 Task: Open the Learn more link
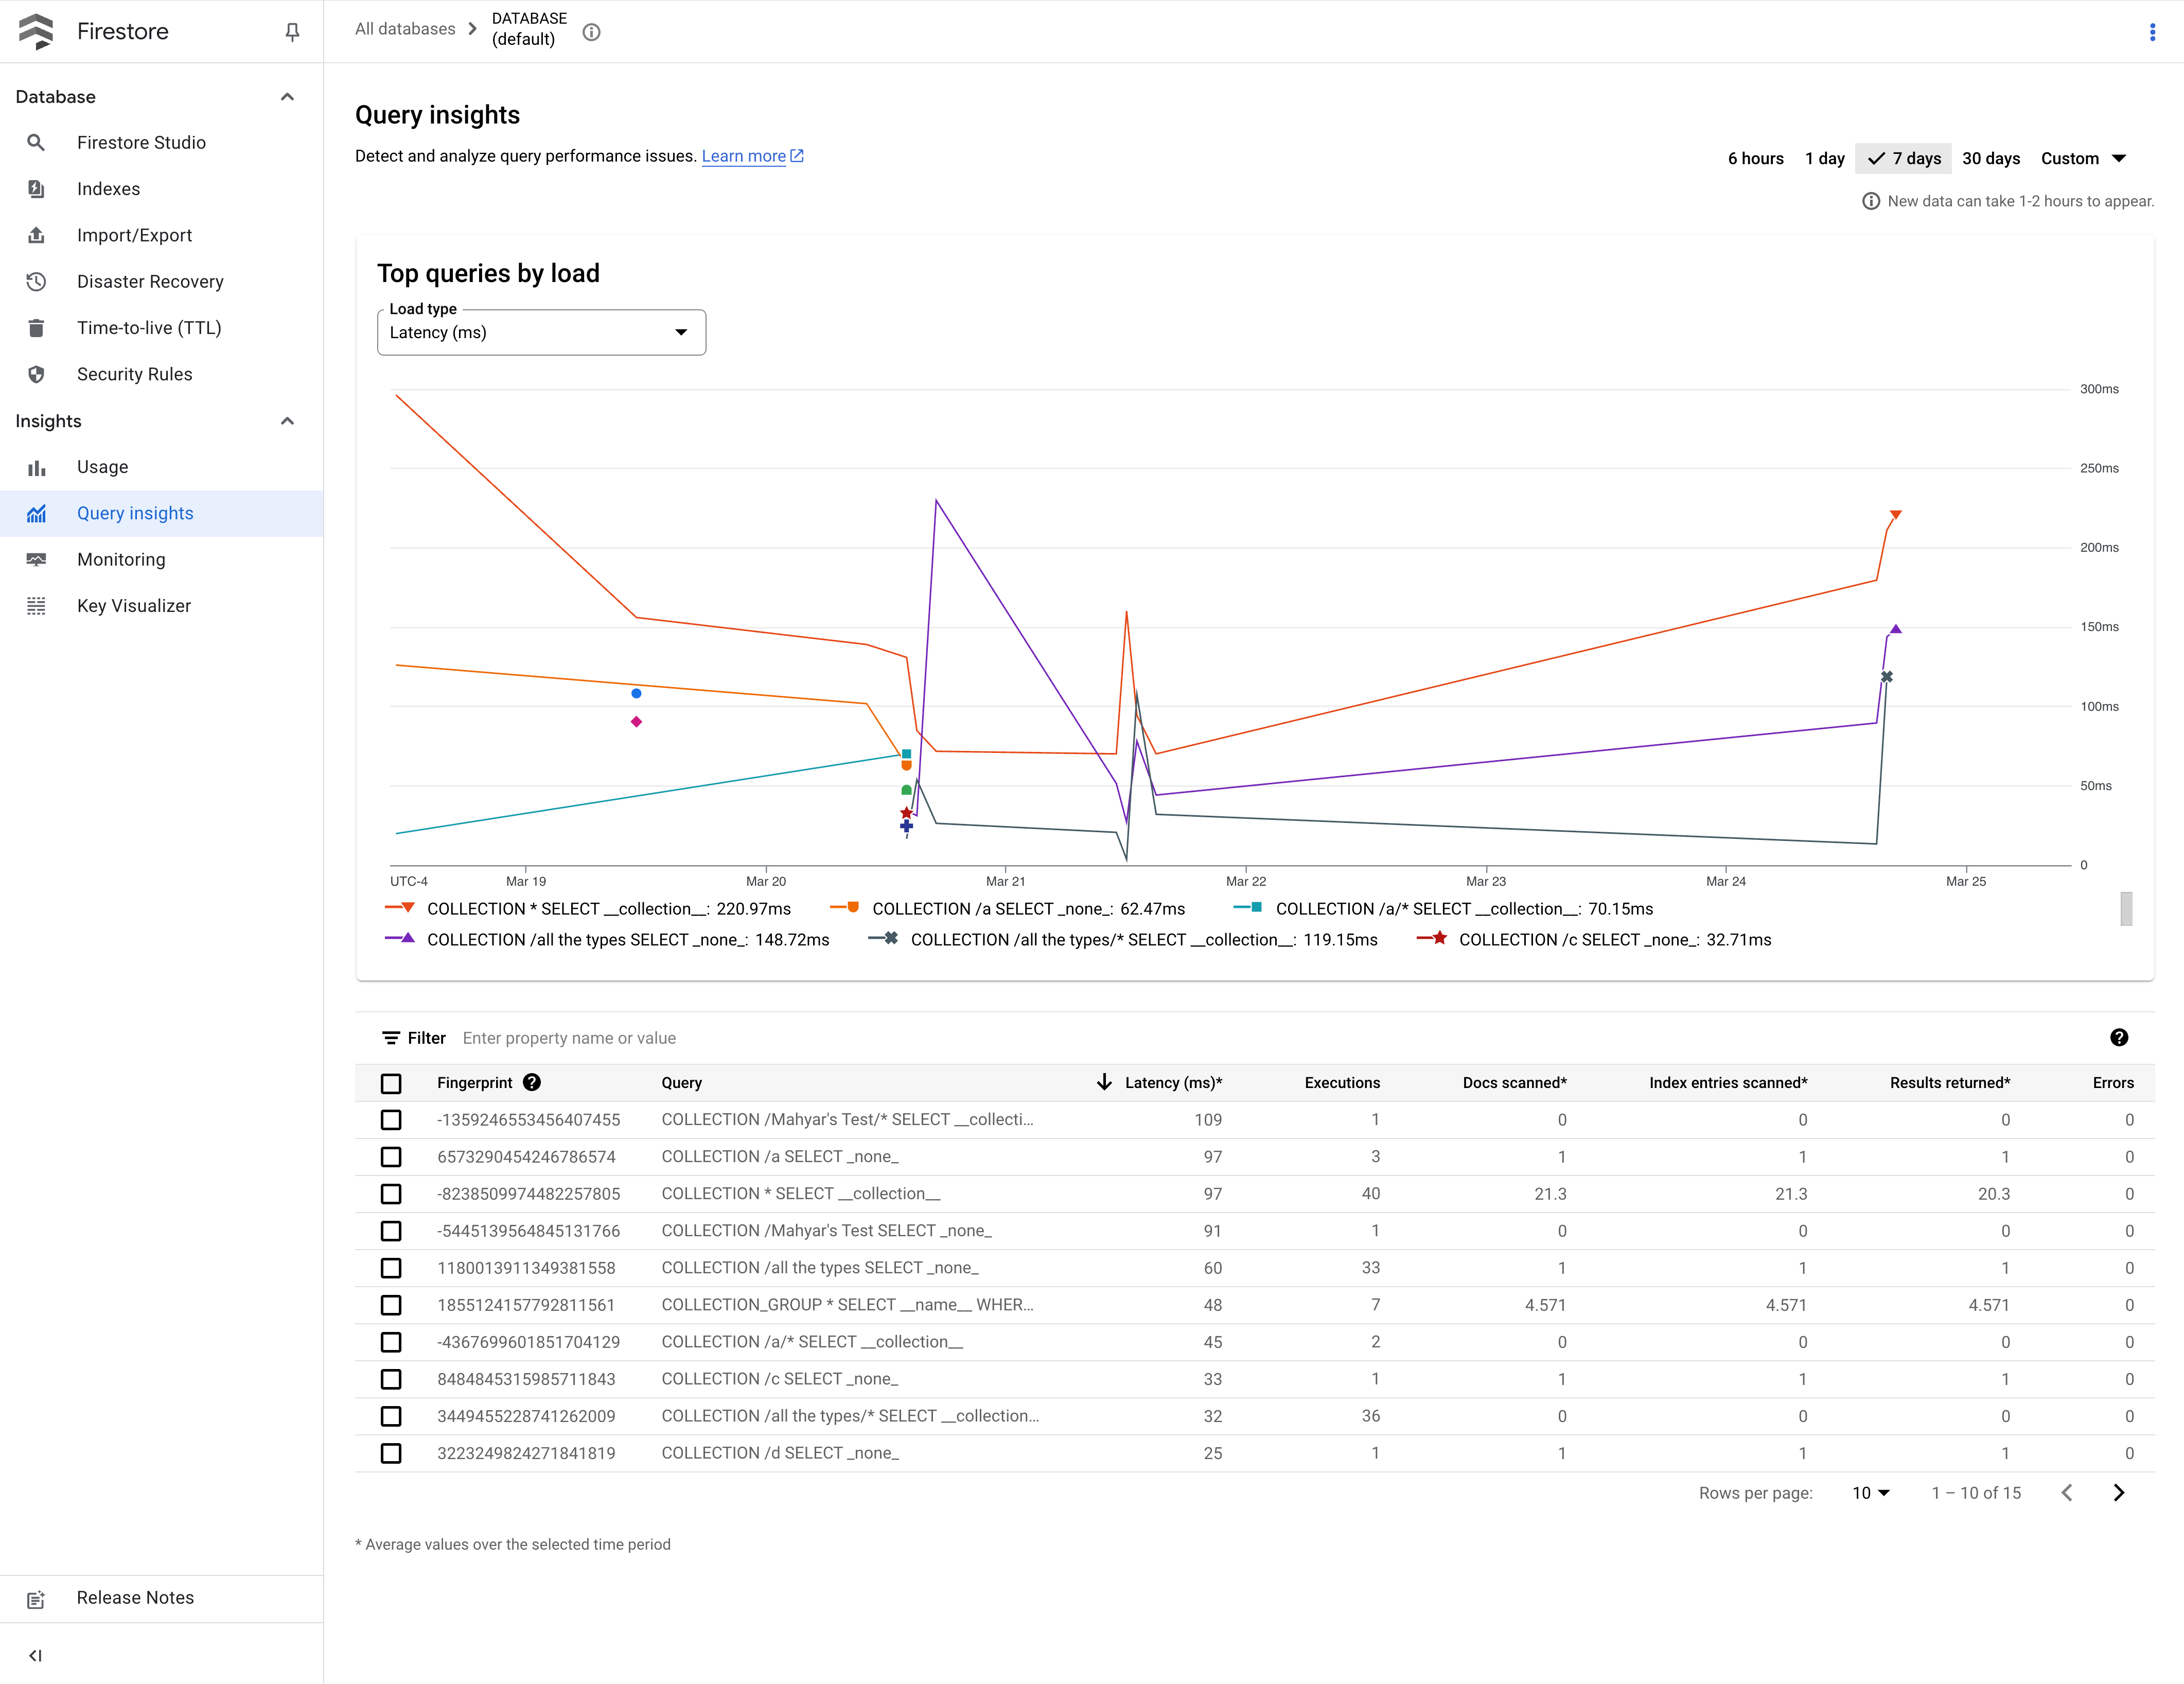tap(745, 156)
